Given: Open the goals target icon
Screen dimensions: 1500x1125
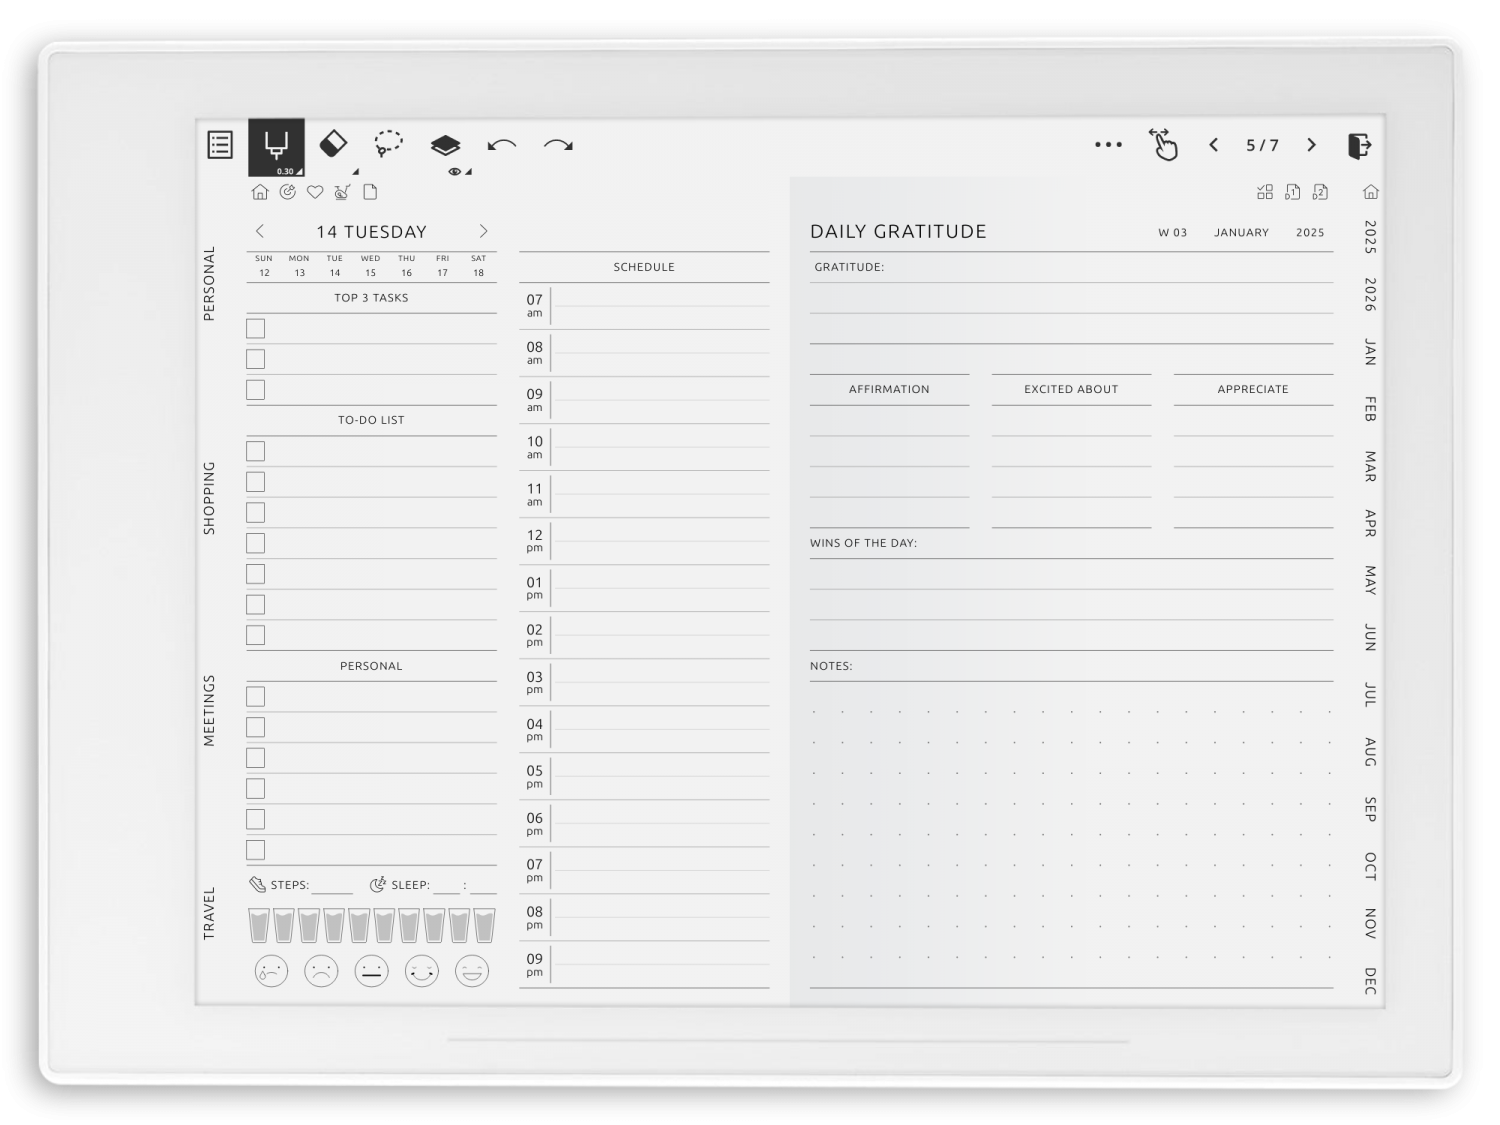Looking at the screenshot, I should (x=288, y=192).
